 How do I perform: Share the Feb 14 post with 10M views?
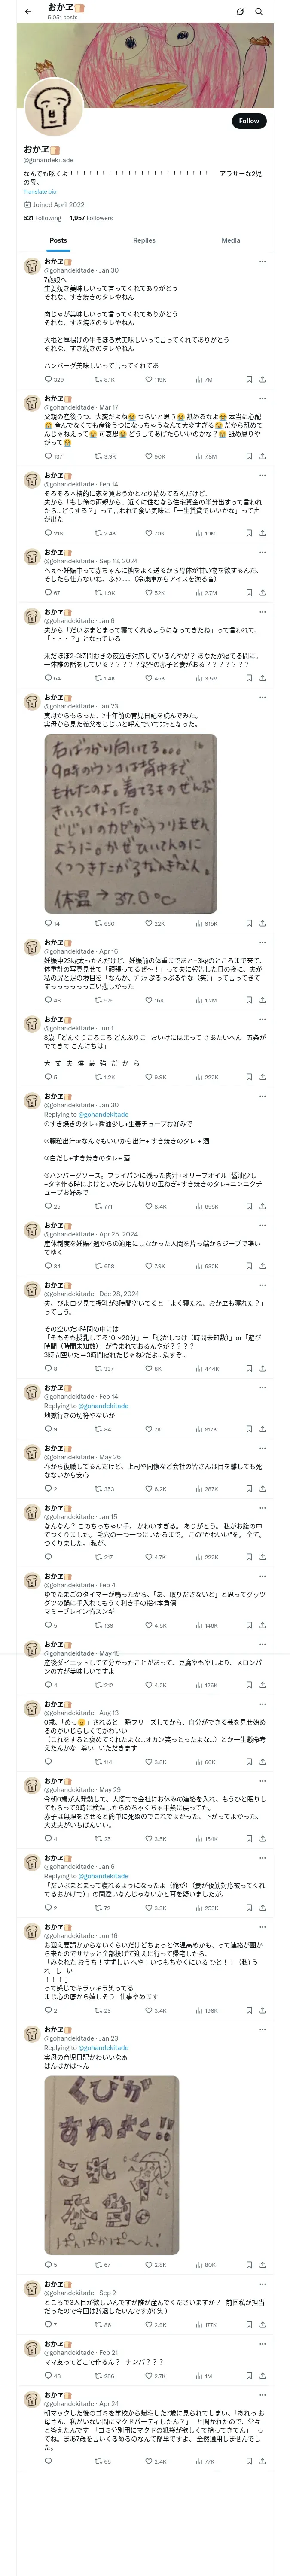click(x=262, y=533)
